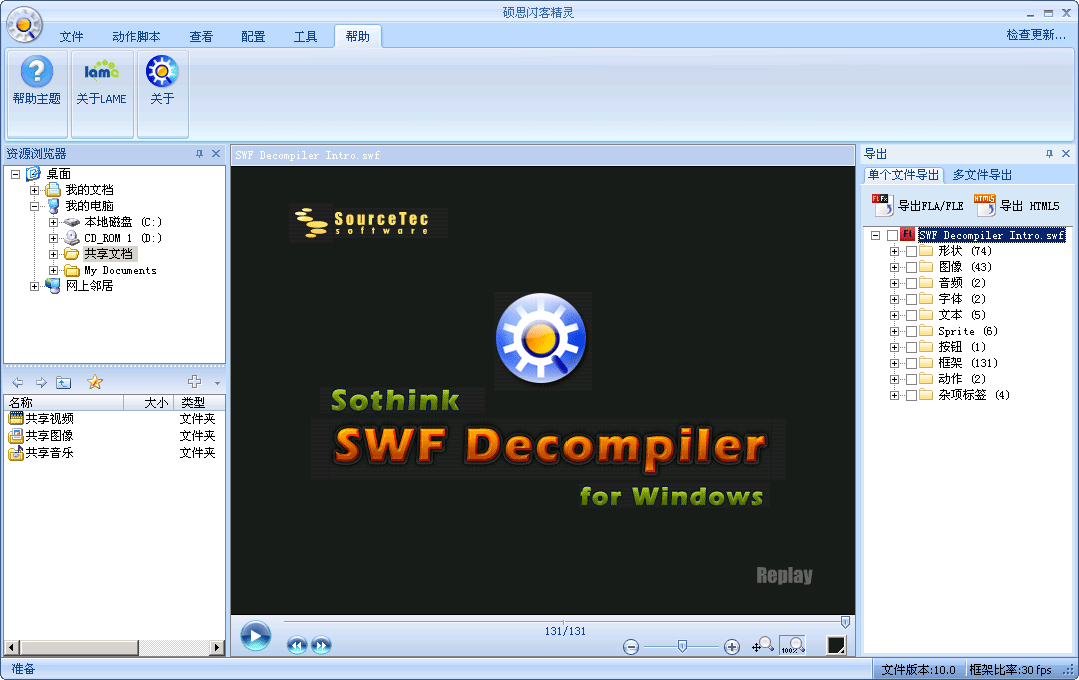
Task: Expand the 网上邻居 tree node
Action: (34, 286)
